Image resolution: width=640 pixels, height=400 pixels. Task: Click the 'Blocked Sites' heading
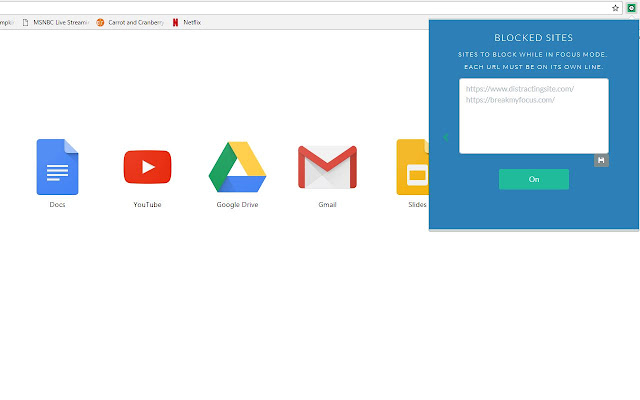click(x=533, y=38)
